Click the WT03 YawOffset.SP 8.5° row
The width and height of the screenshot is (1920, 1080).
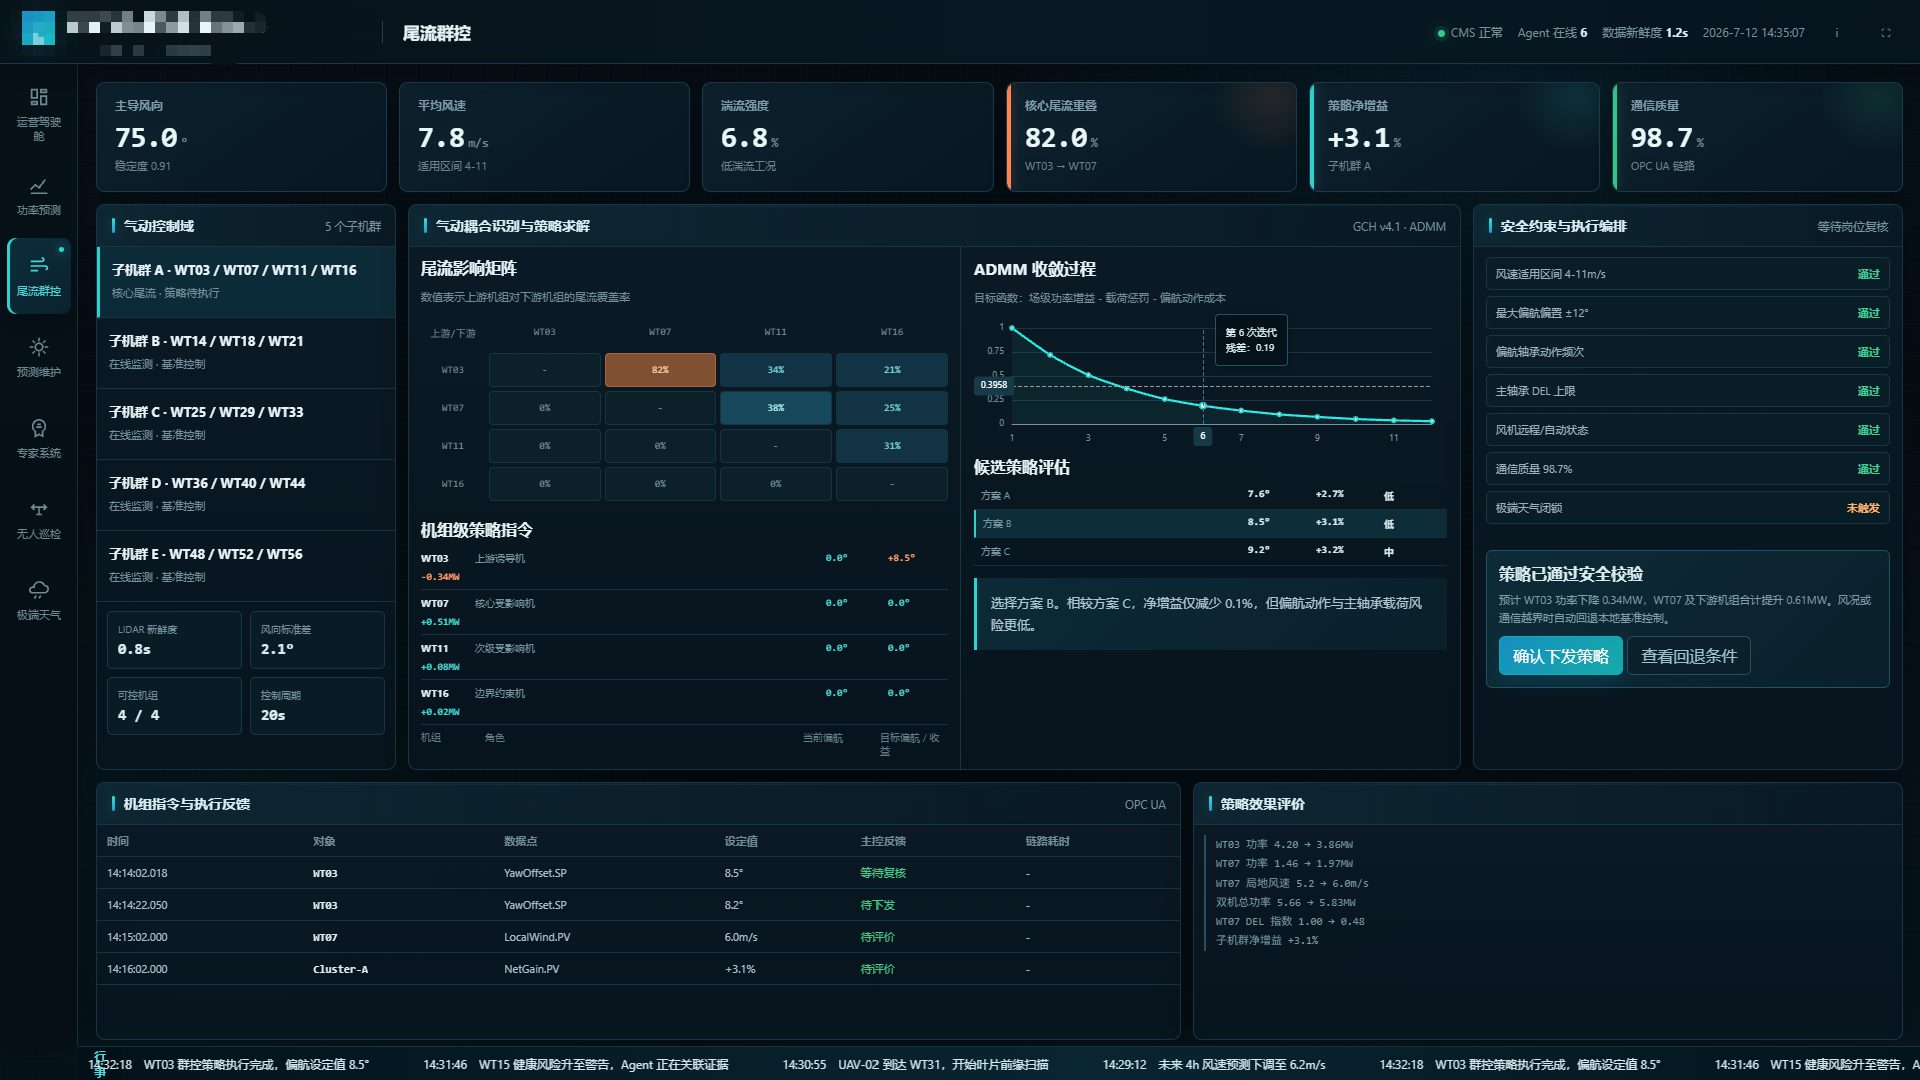coord(638,873)
